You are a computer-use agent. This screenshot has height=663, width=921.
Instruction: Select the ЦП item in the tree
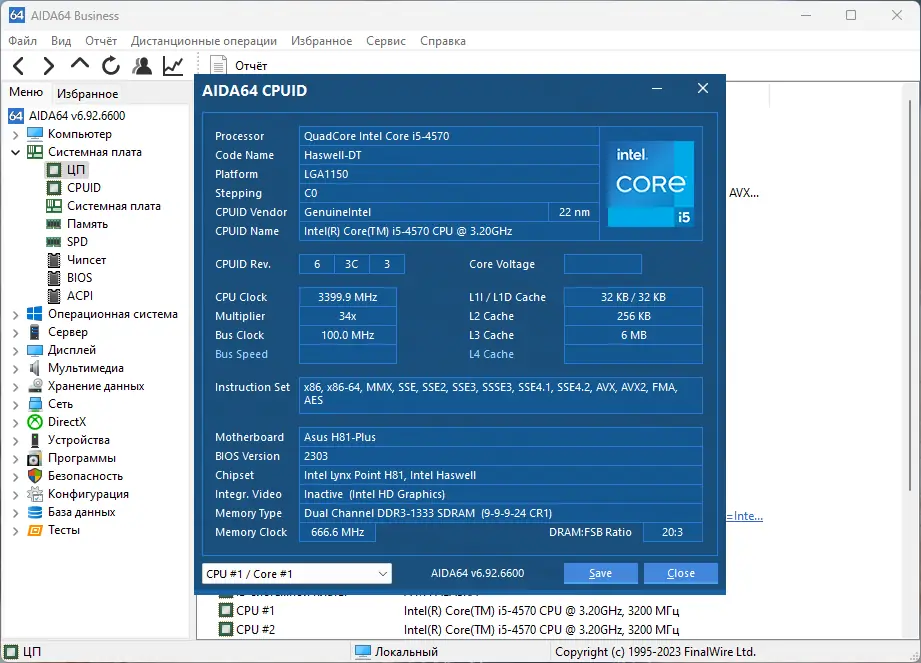click(x=66, y=170)
